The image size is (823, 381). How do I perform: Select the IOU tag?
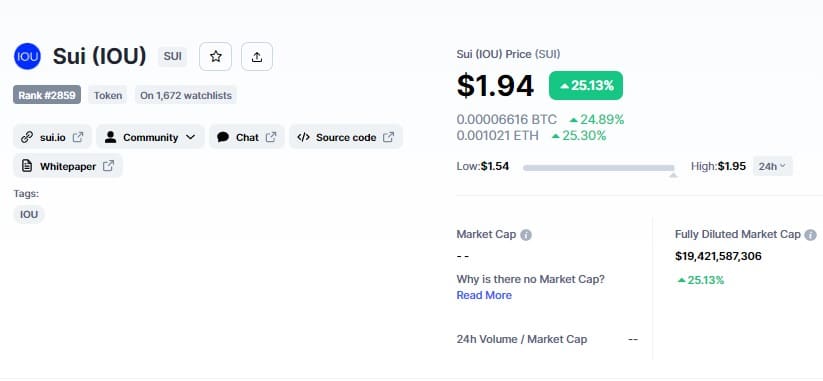click(29, 214)
